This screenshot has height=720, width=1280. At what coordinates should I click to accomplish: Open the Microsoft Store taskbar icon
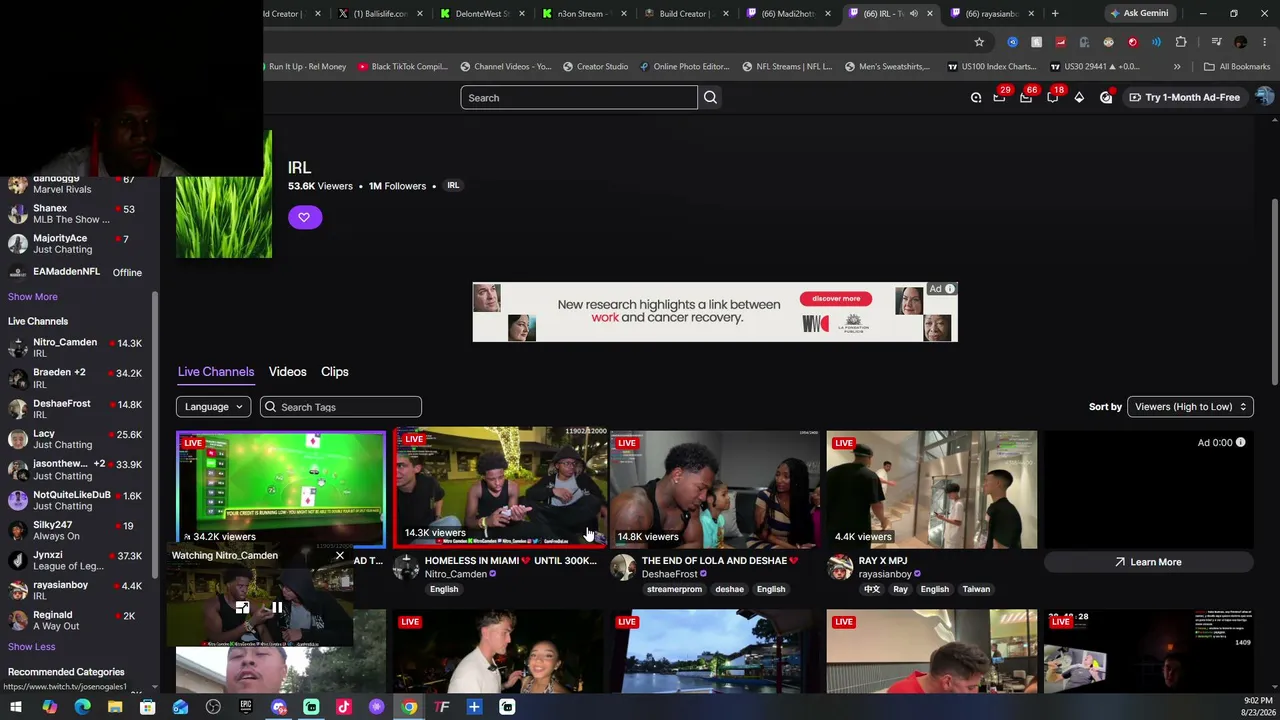[147, 707]
